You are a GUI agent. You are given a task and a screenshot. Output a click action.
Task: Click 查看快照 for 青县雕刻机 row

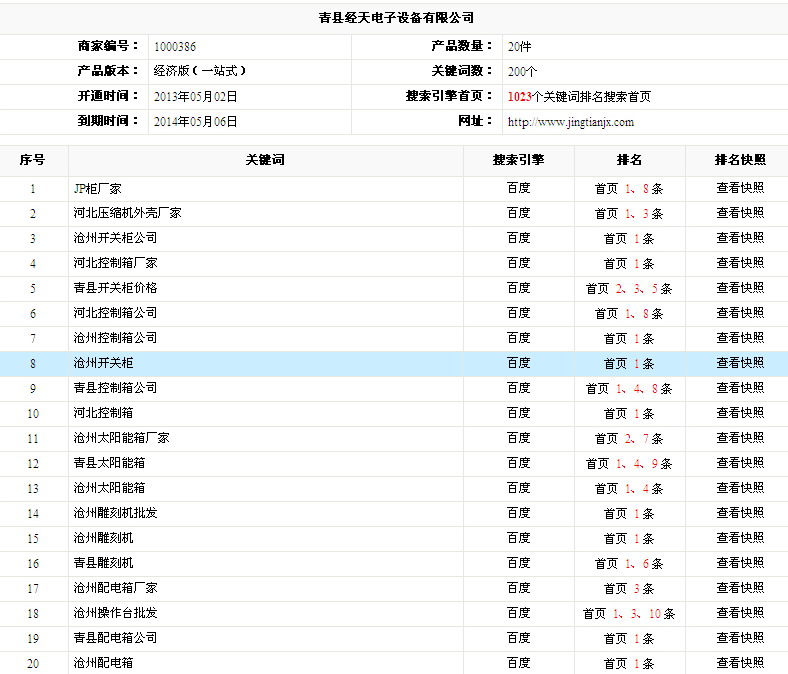click(740, 563)
